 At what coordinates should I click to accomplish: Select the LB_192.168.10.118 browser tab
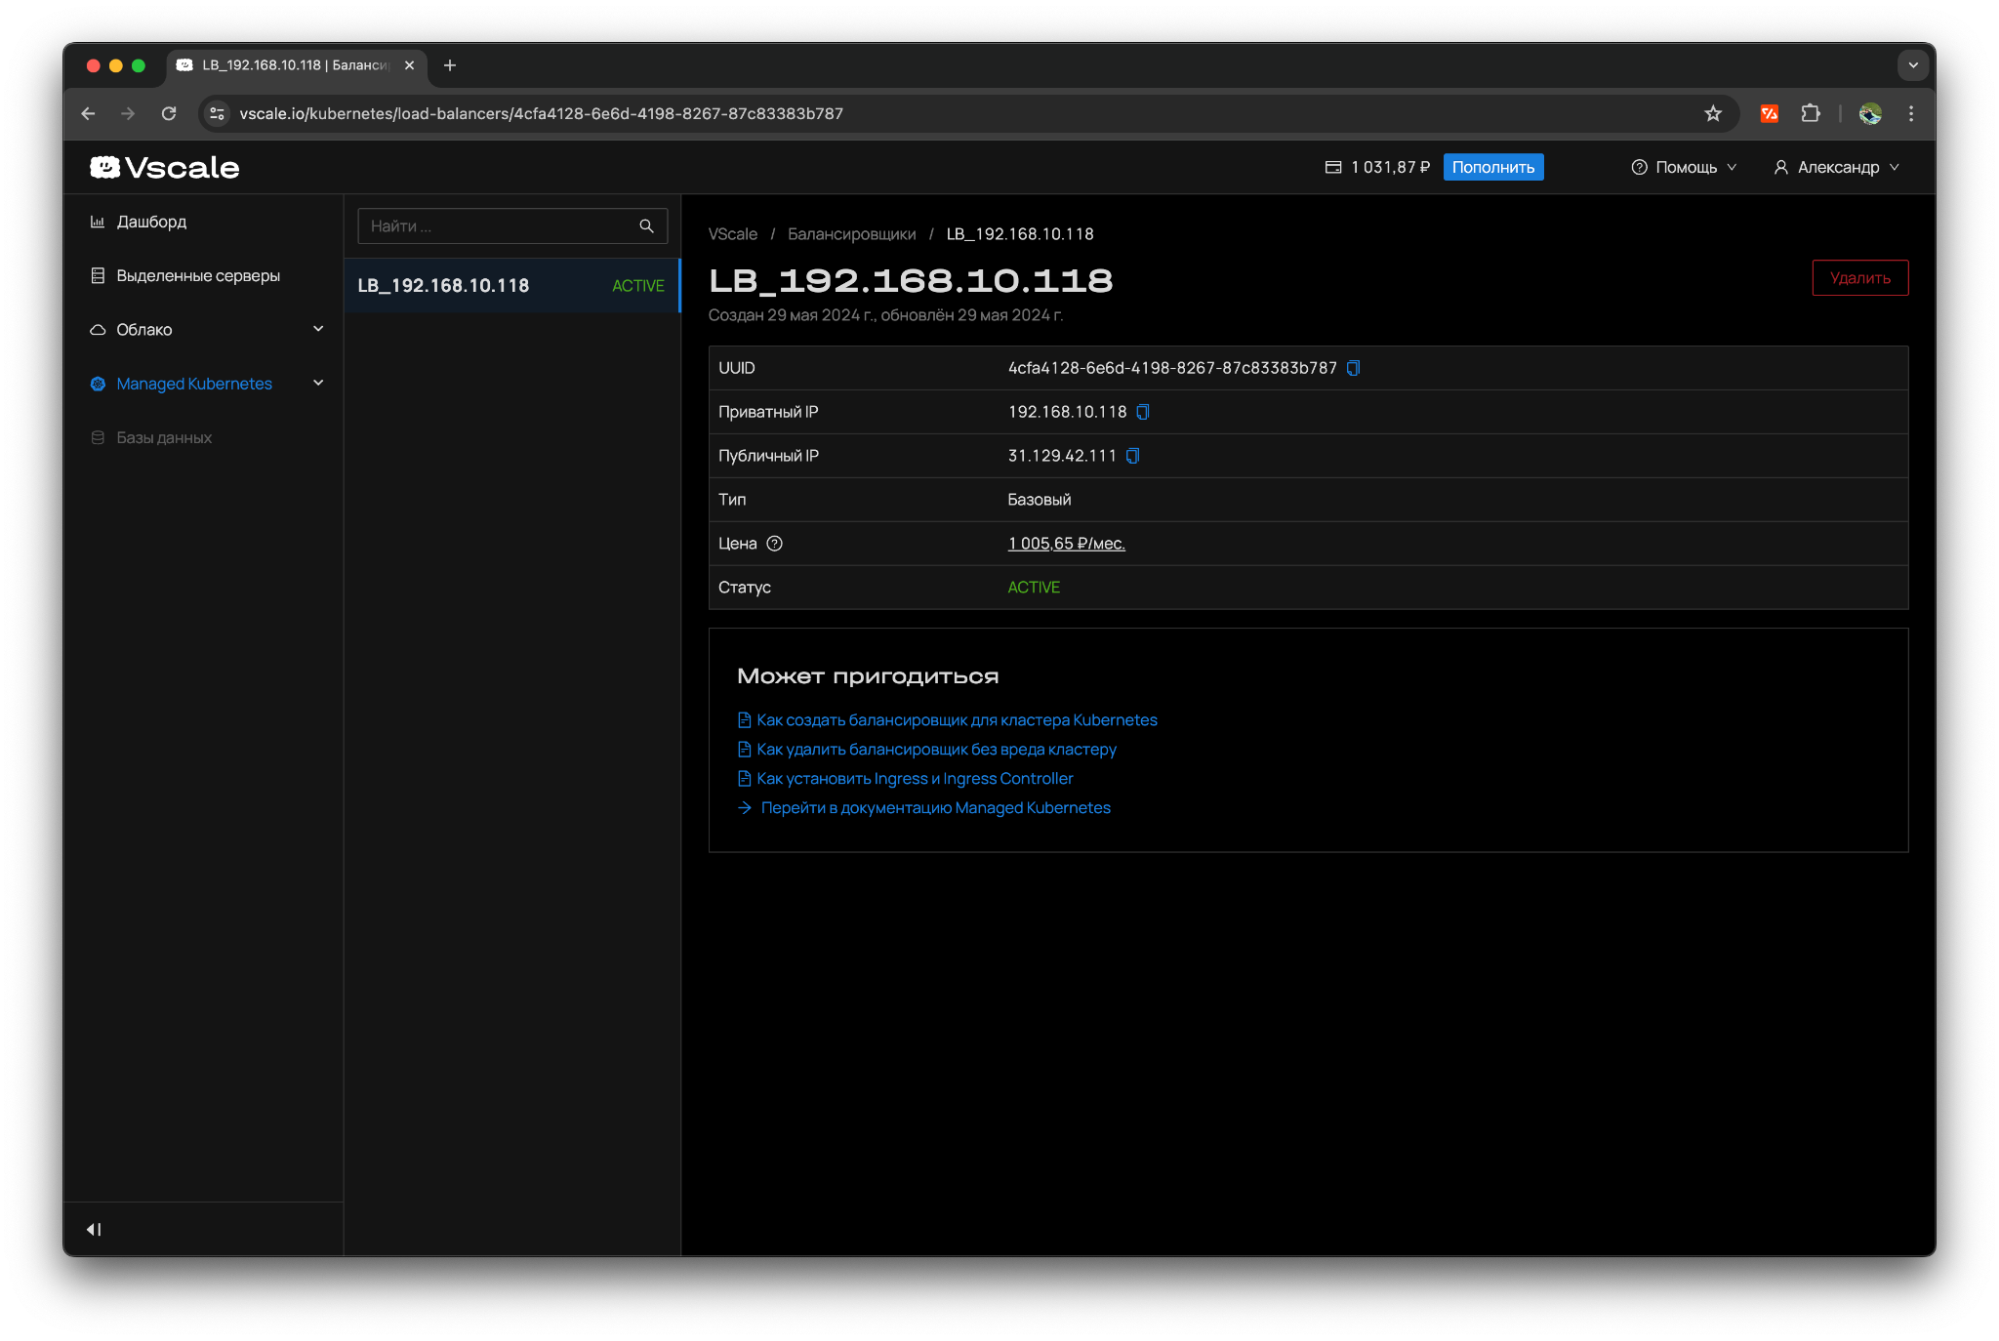coord(297,65)
